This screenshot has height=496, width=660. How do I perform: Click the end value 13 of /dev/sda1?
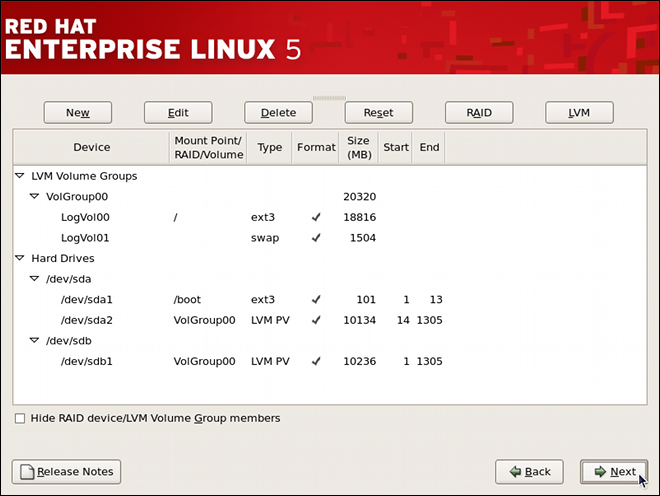pos(436,300)
